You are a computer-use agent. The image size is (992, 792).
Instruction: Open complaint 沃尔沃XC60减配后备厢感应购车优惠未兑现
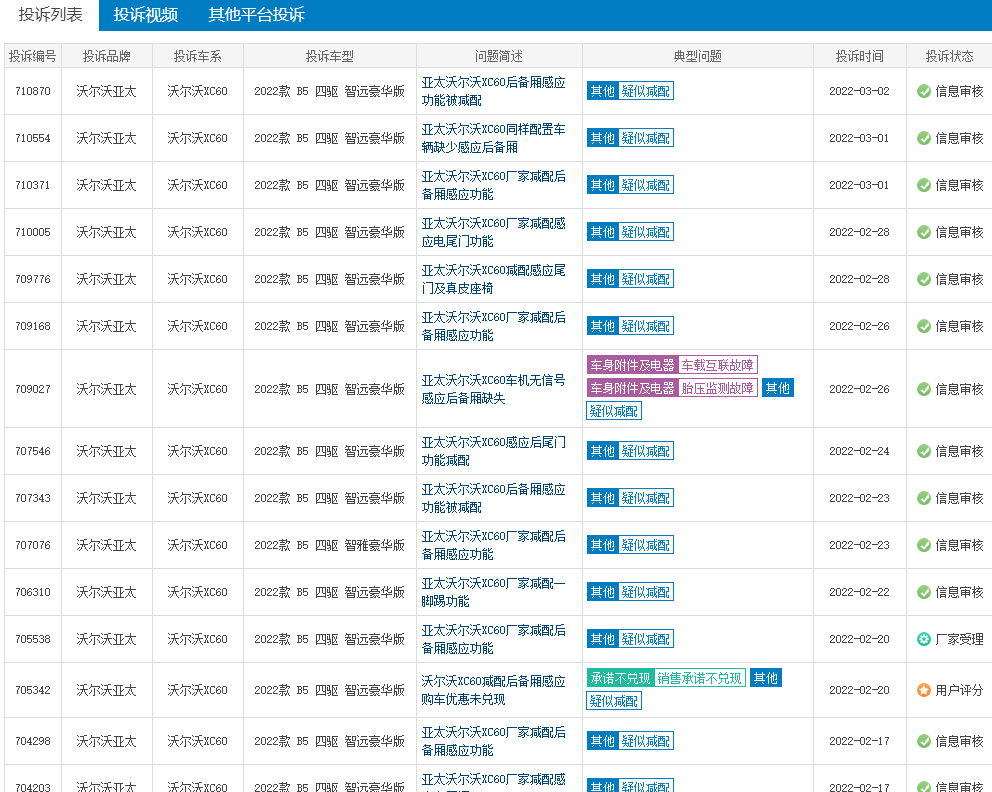(493, 690)
